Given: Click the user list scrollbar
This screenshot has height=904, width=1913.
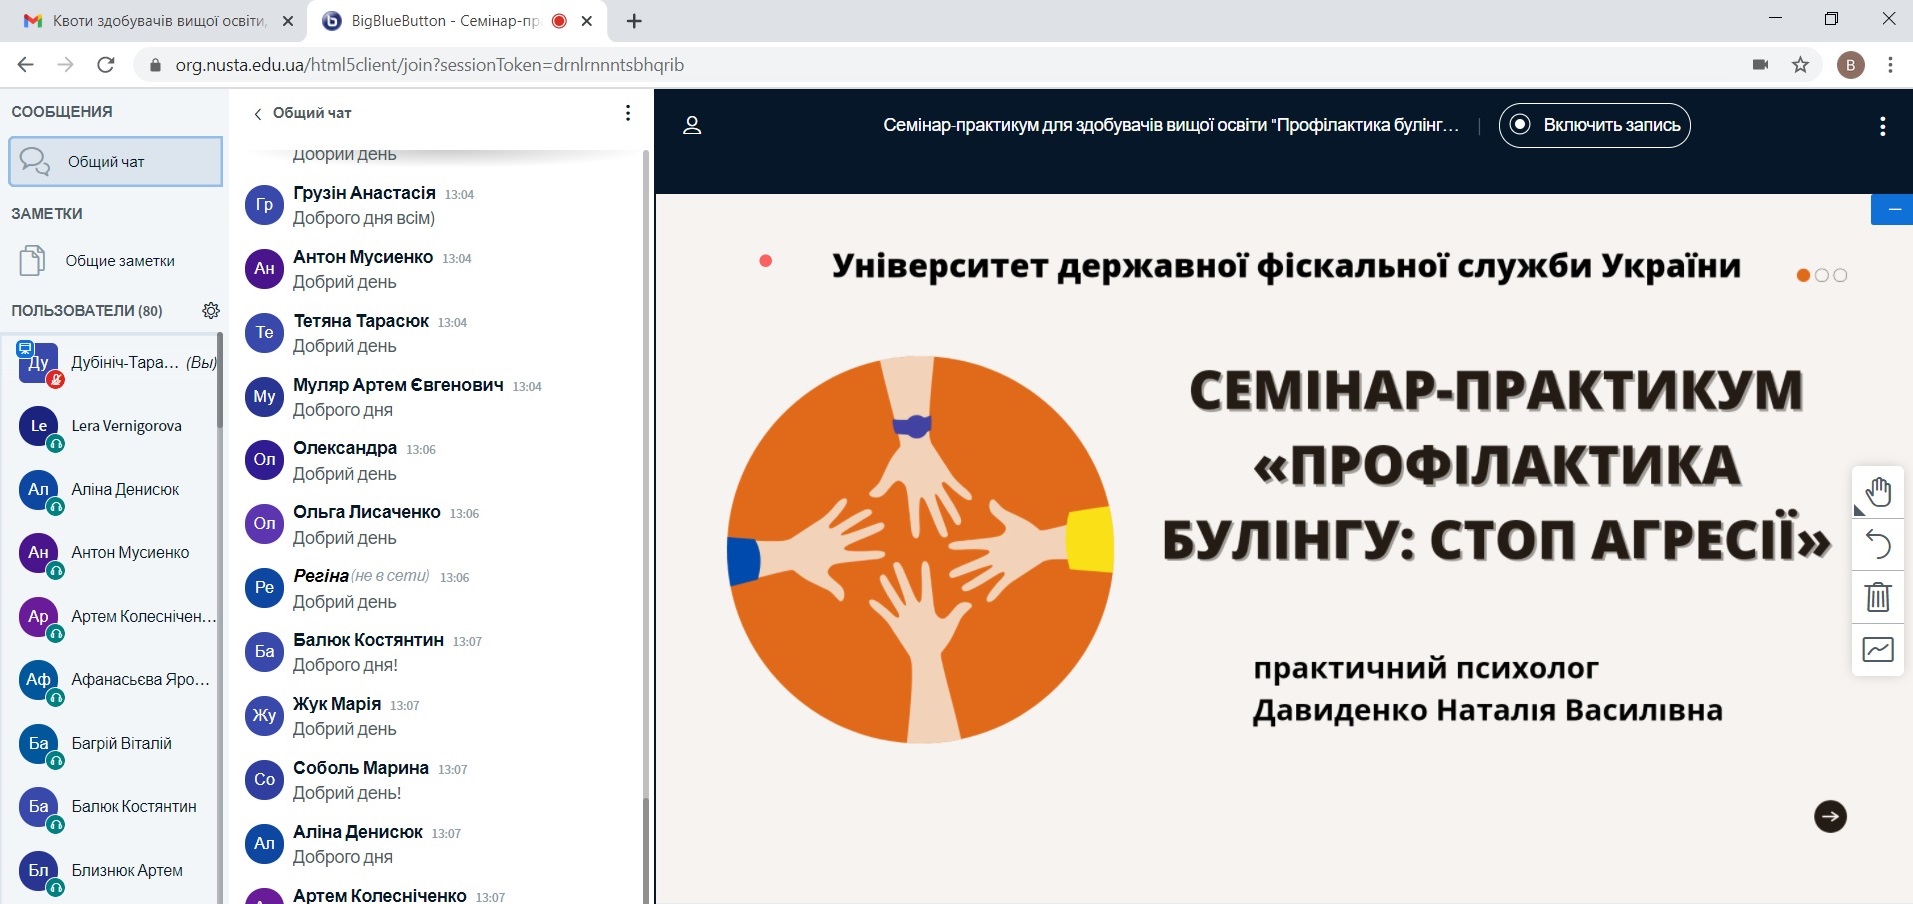Looking at the screenshot, I should coord(219,380).
